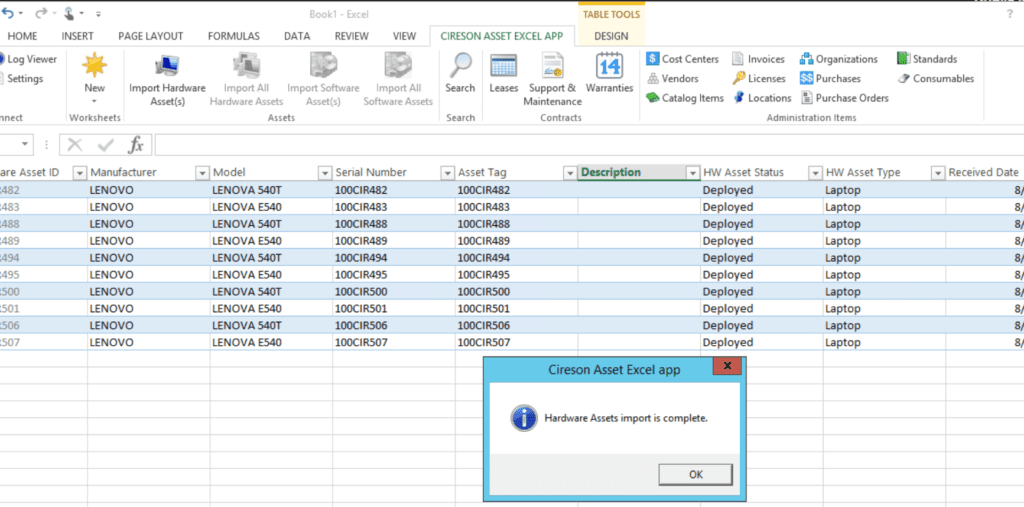
Task: Expand the Description column filter dropdown
Action: point(692,172)
